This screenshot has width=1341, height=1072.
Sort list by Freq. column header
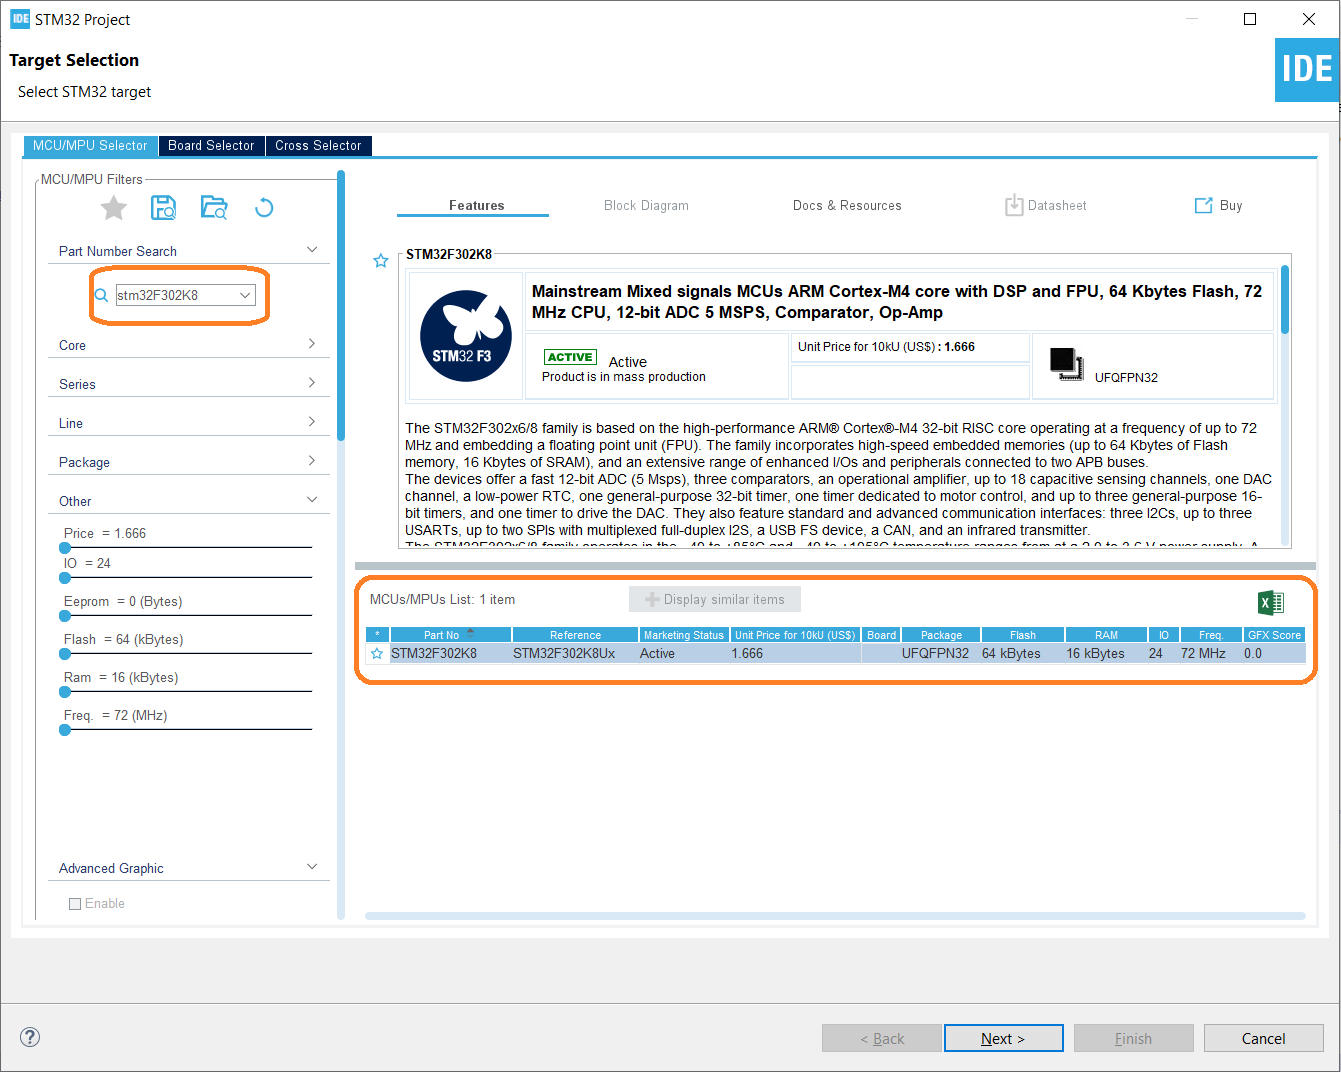[1211, 635]
